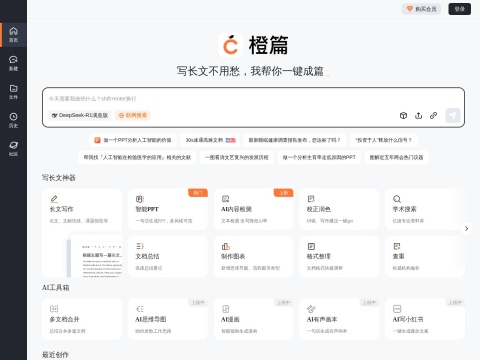Click the upload file icon in the input box

(418, 116)
